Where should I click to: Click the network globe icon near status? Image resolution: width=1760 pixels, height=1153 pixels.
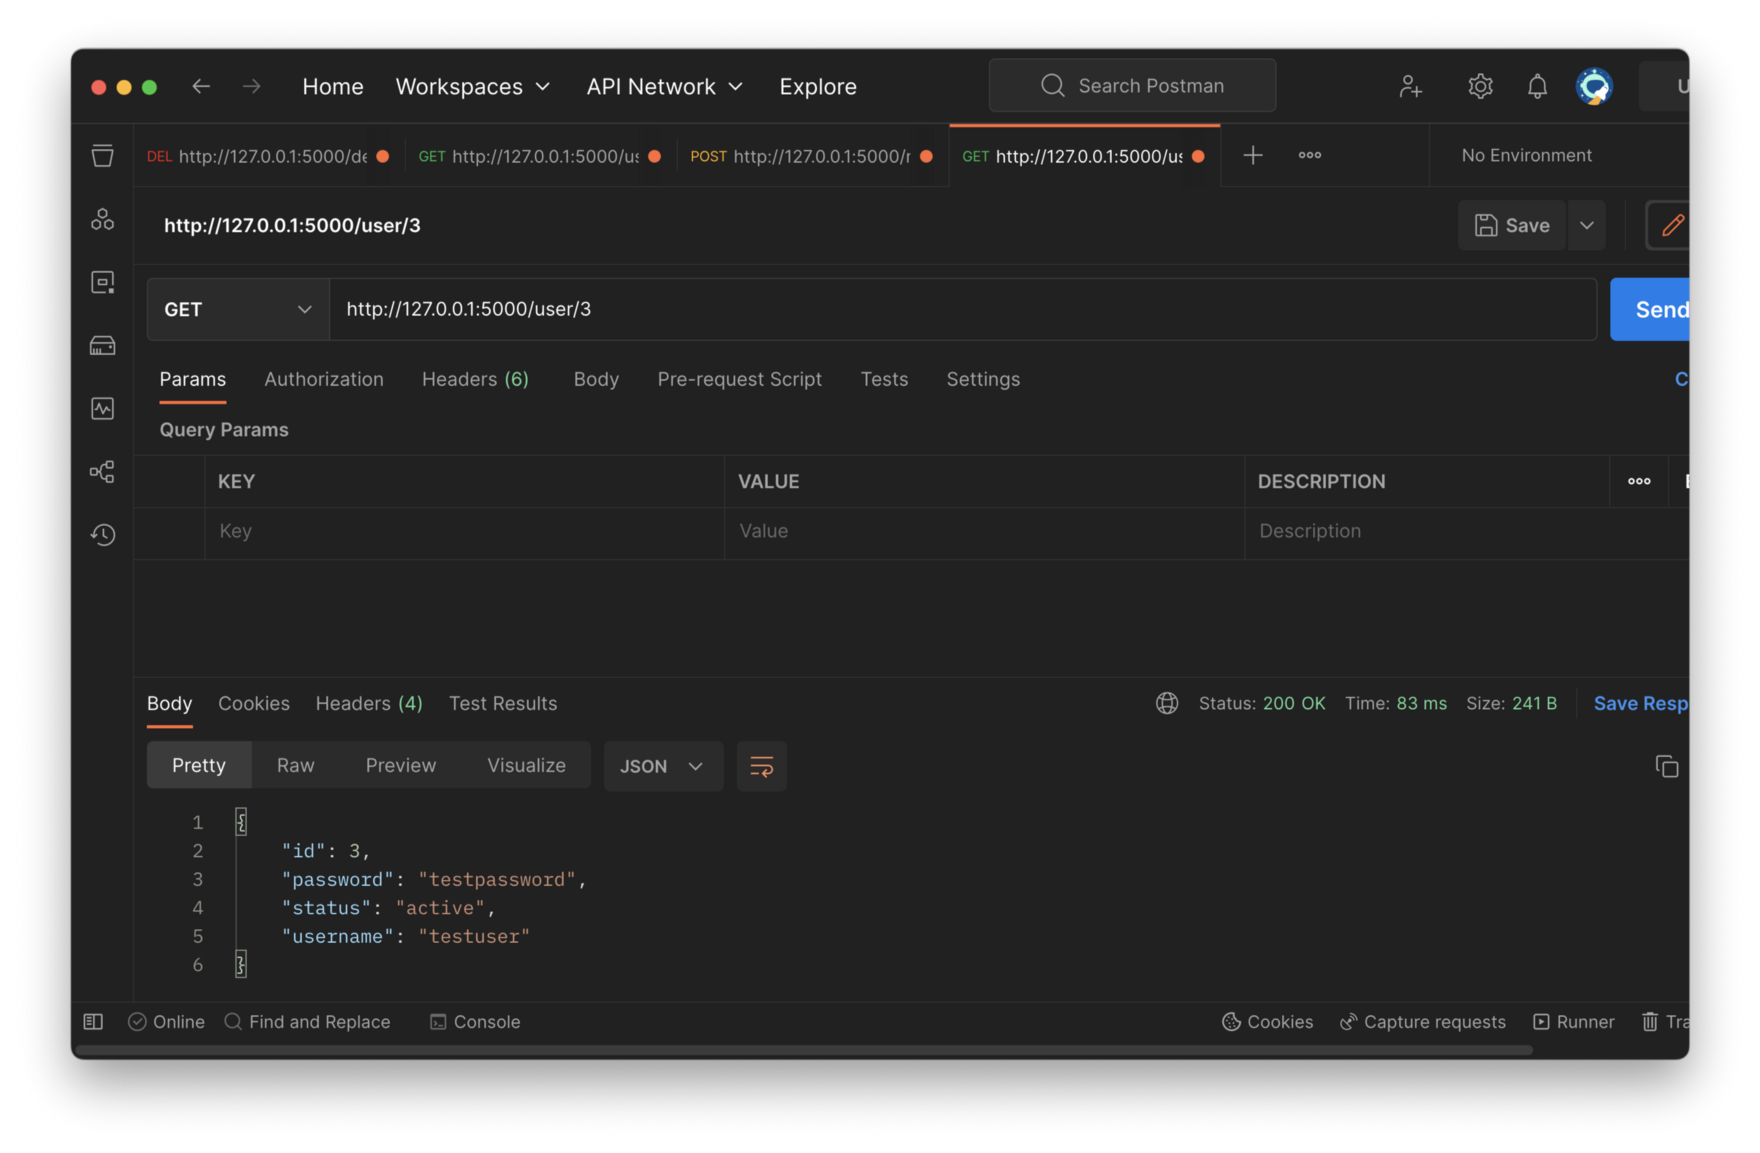(x=1166, y=703)
